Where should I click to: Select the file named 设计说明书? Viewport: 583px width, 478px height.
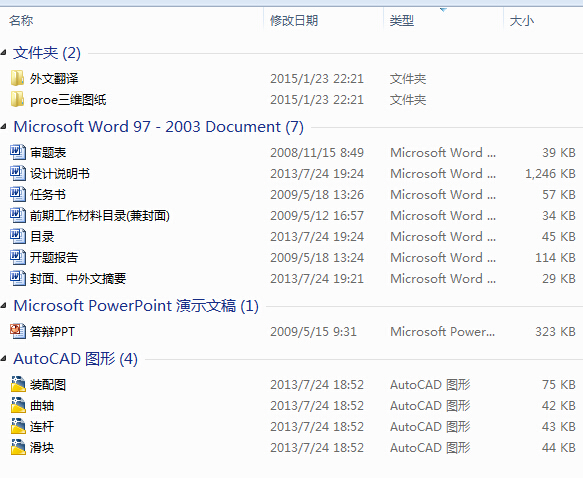(60, 174)
